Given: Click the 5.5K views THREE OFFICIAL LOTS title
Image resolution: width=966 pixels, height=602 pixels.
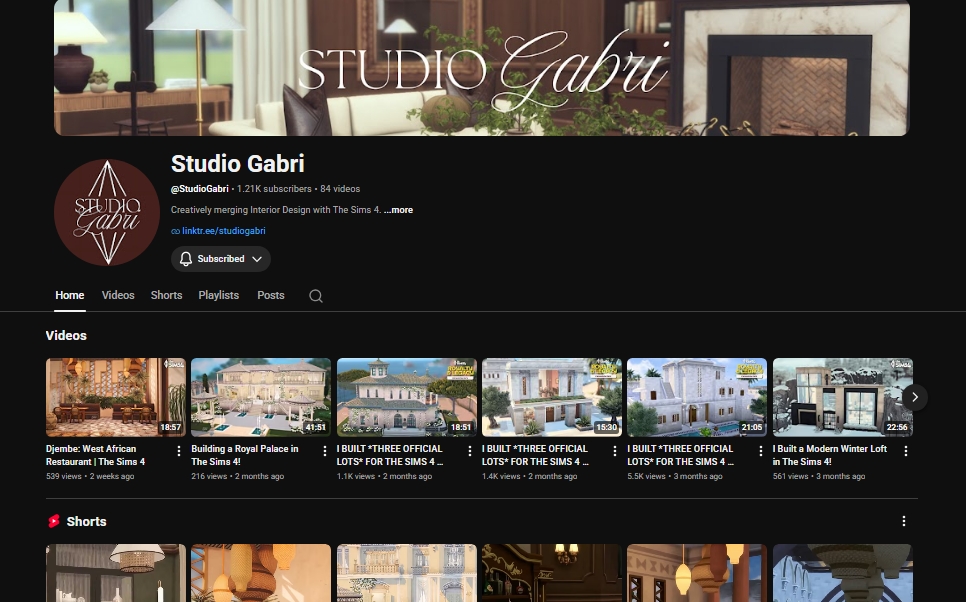Looking at the screenshot, I should pos(681,455).
